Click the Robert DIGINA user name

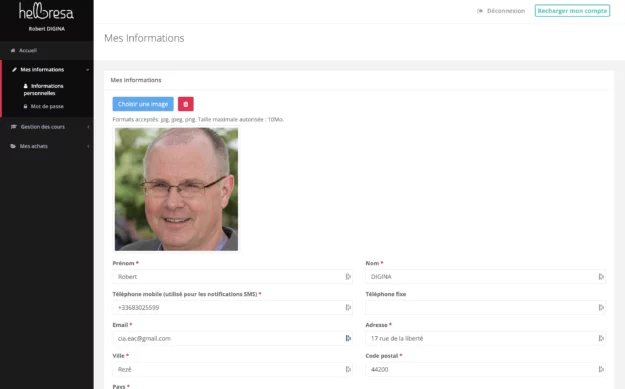[x=47, y=29]
